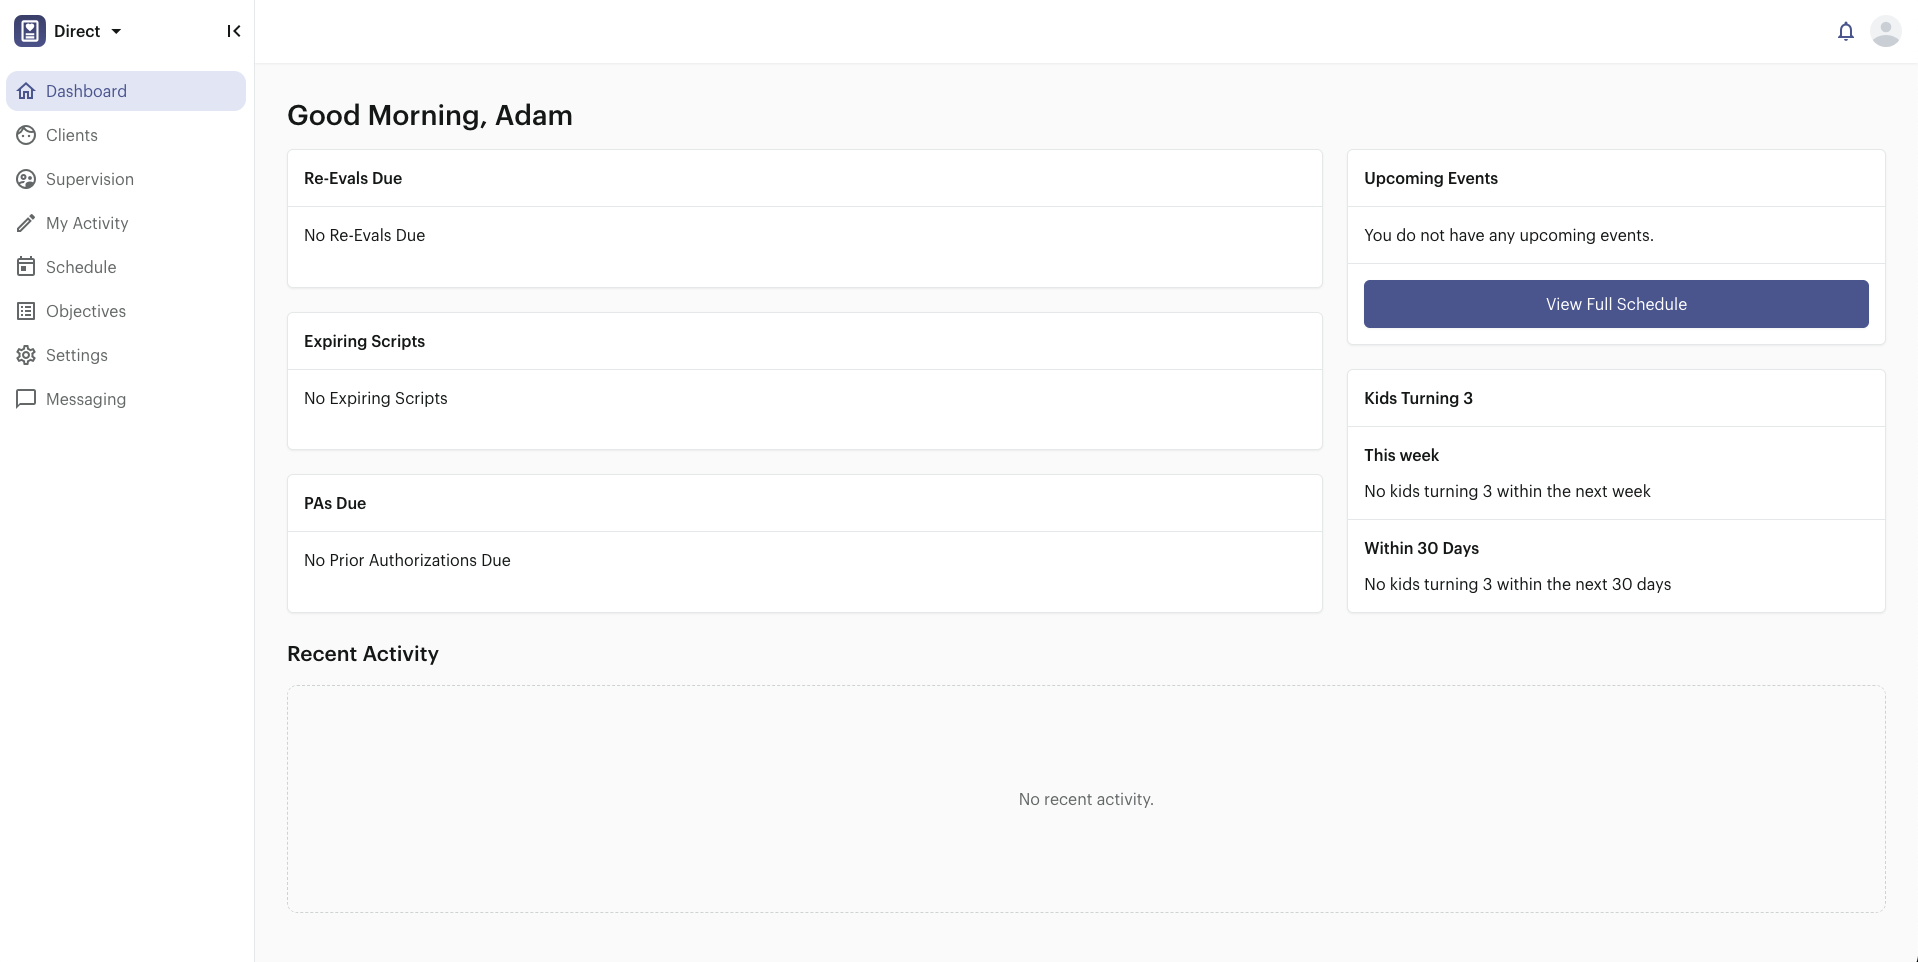
Task: Go to the Clients menu item
Action: [x=72, y=135]
